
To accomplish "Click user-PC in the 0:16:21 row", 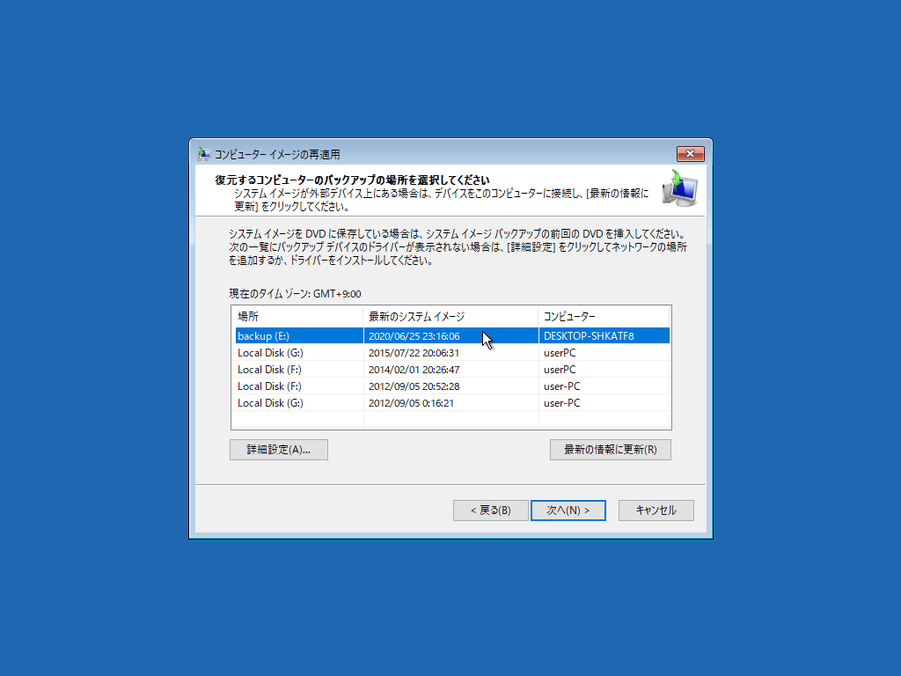I will 562,403.
